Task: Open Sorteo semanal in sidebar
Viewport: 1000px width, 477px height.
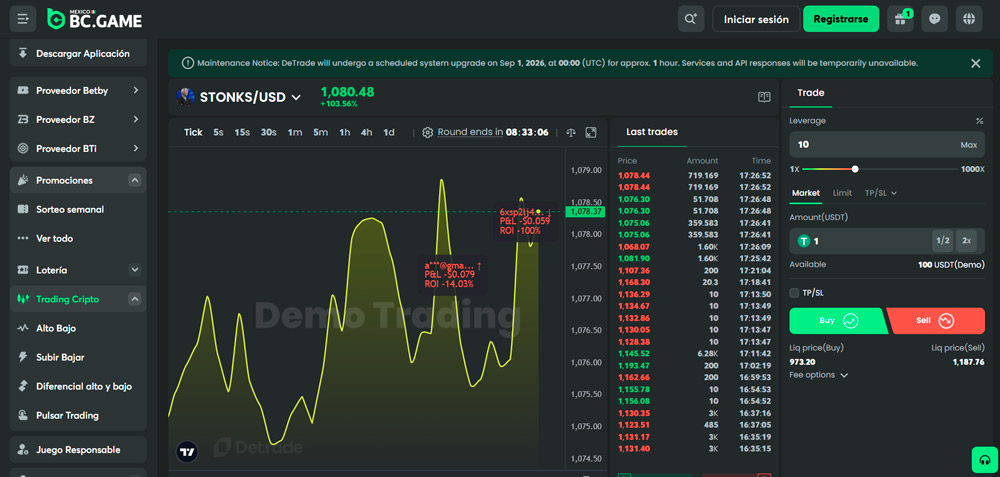Action: (x=78, y=209)
